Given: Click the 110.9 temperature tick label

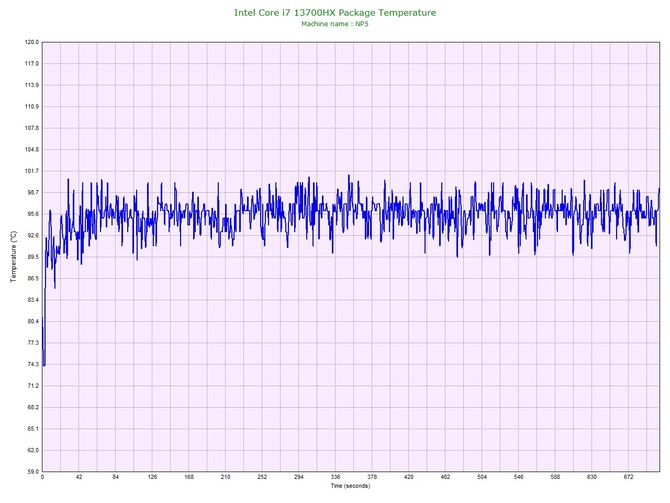Looking at the screenshot, I should click(x=32, y=106).
